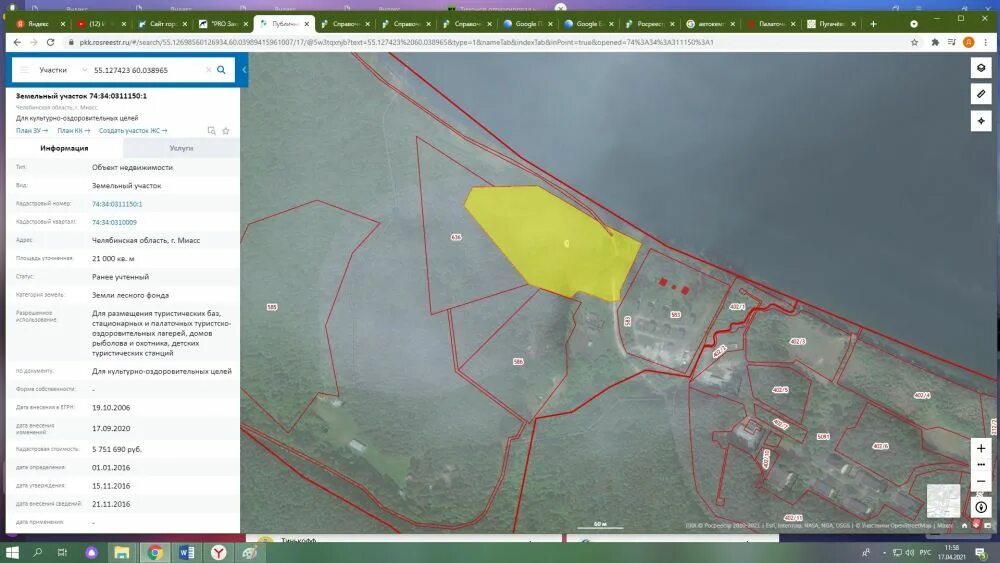Add parcel to favorites star
The image size is (1000, 563).
tap(225, 131)
